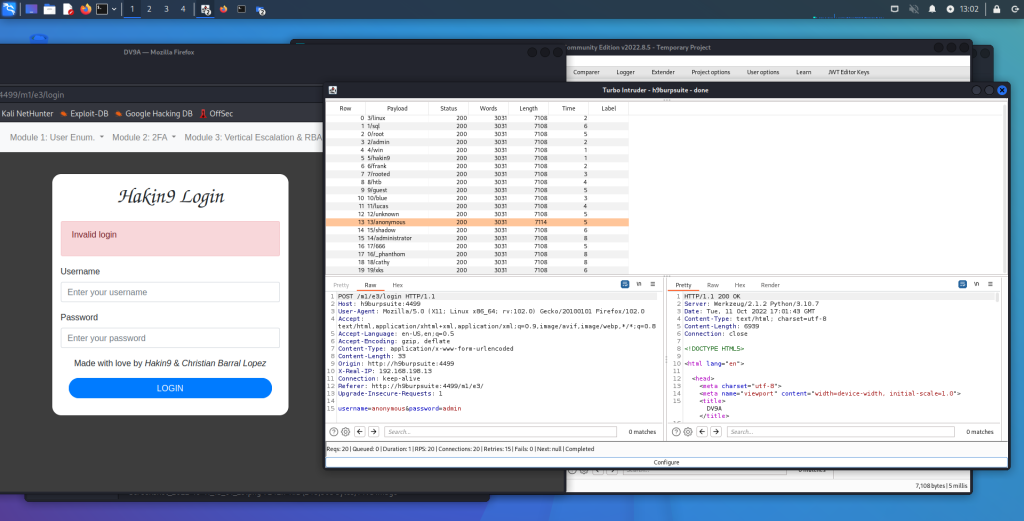Click the show desktop icon in the panel
This screenshot has width=1024, height=521.
[31, 9]
